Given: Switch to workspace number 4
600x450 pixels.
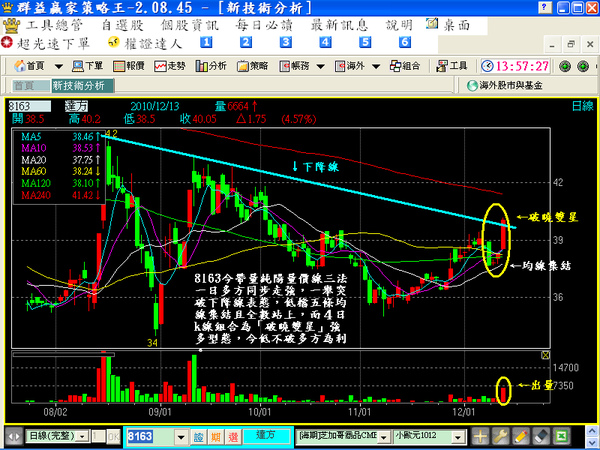Looking at the screenshot, I should click(x=326, y=42).
